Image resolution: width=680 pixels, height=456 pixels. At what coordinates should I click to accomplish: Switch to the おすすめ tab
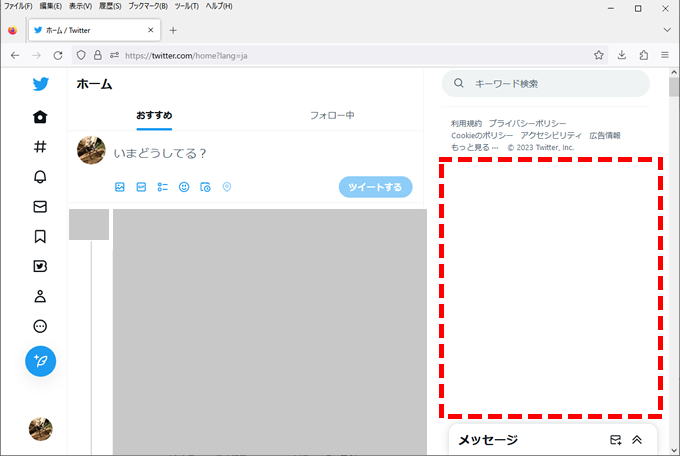pyautogui.click(x=154, y=115)
